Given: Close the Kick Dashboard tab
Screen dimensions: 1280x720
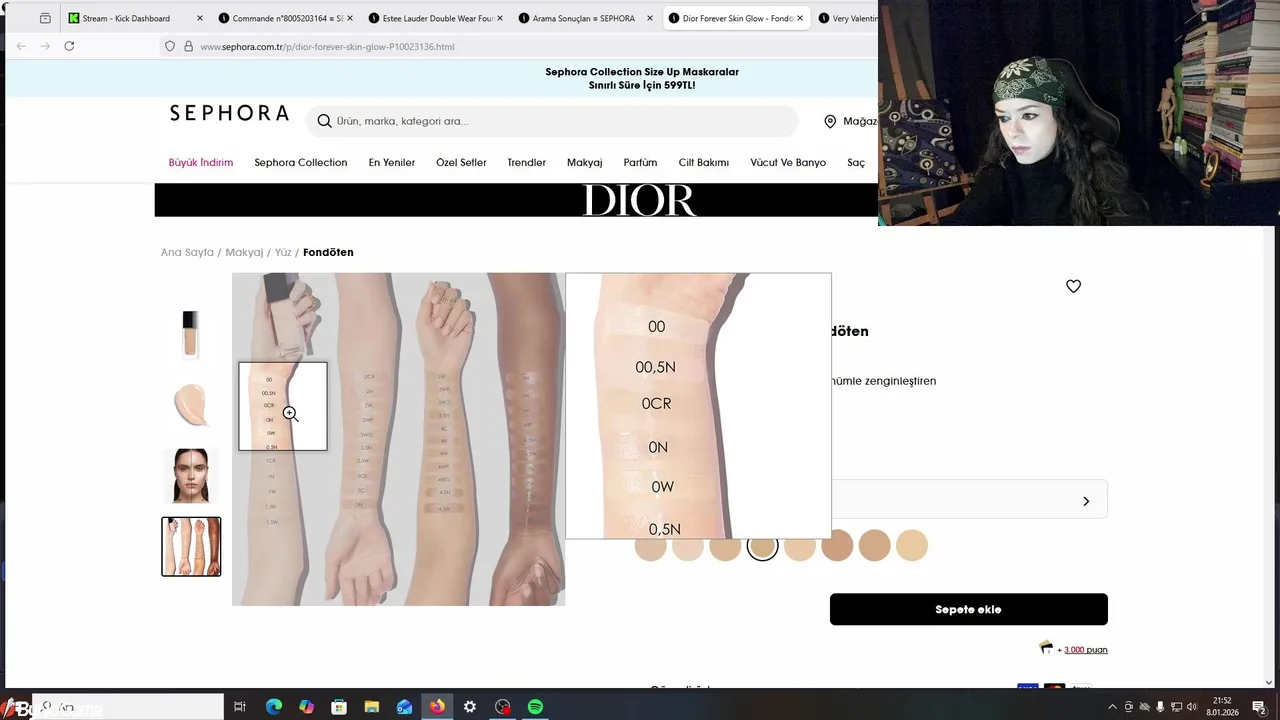Looking at the screenshot, I should coord(199,18).
